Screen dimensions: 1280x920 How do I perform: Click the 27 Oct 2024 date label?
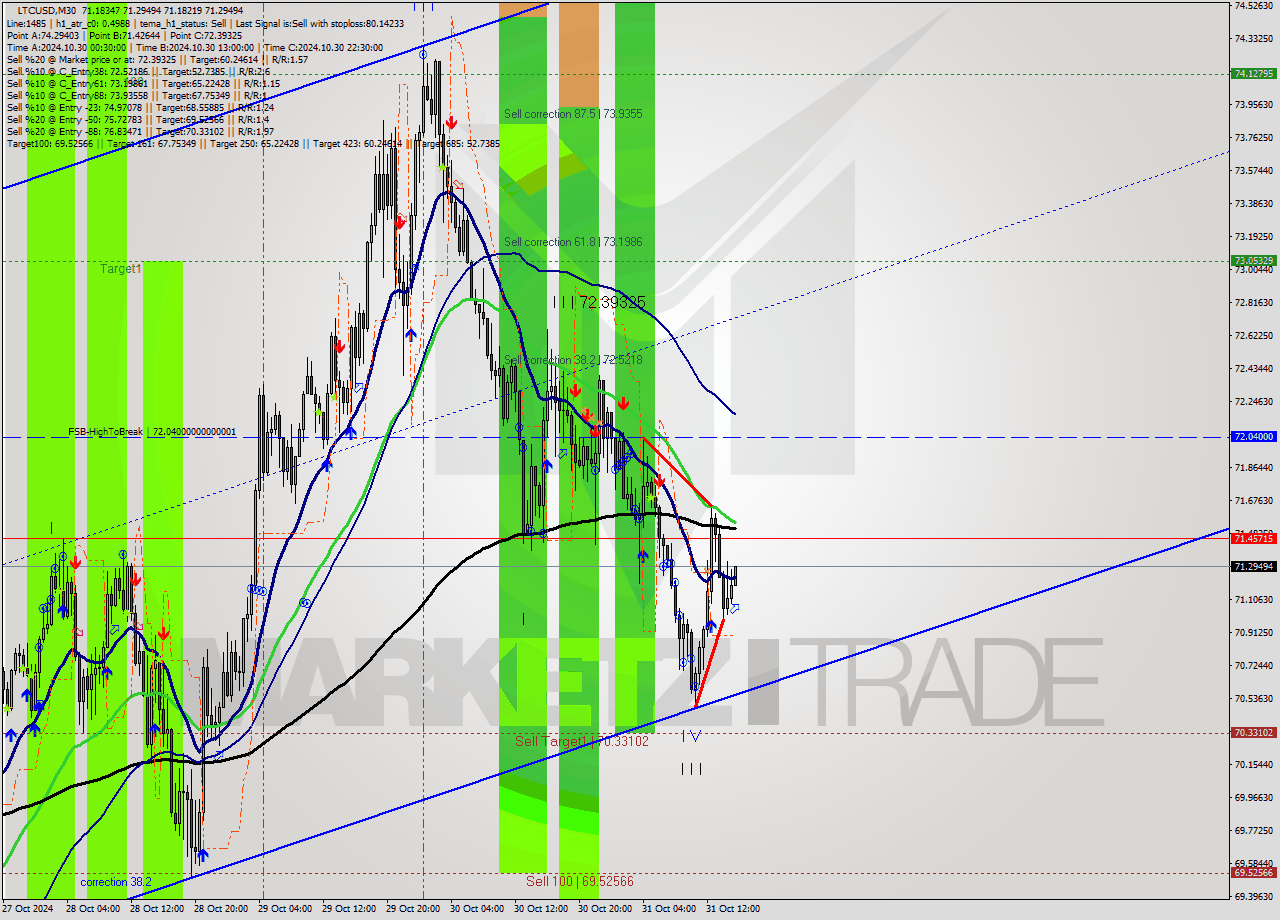(27, 909)
